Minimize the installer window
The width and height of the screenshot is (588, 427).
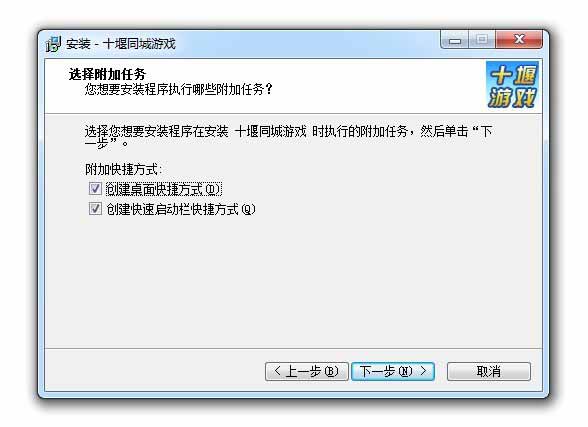[455, 40]
